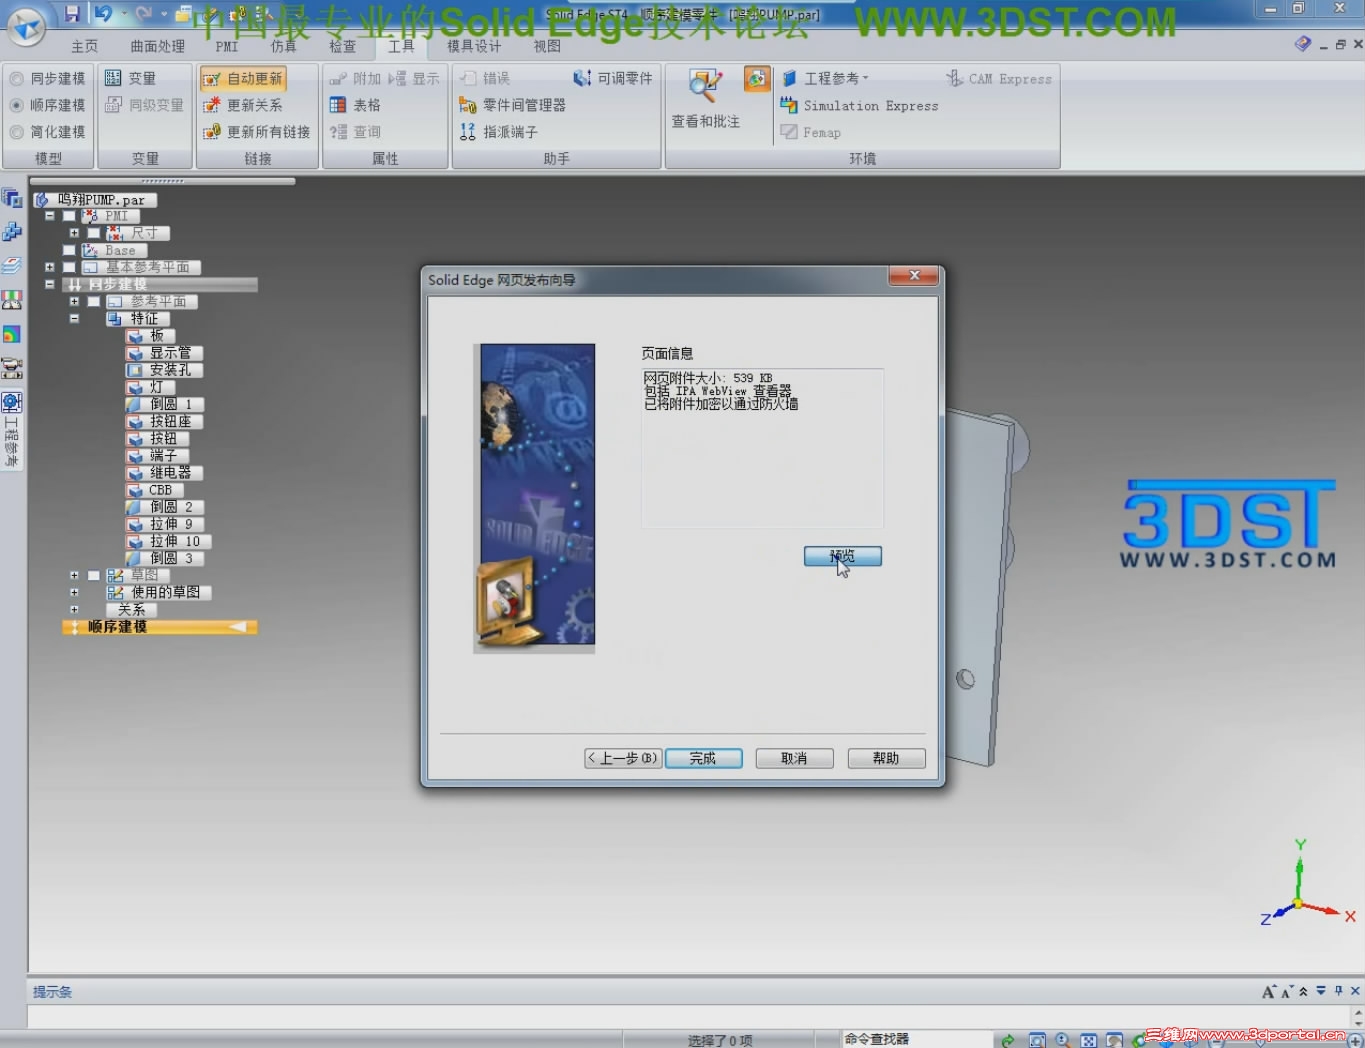
Task: Click the 变量 (Variables) tool
Action: pyautogui.click(x=131, y=78)
